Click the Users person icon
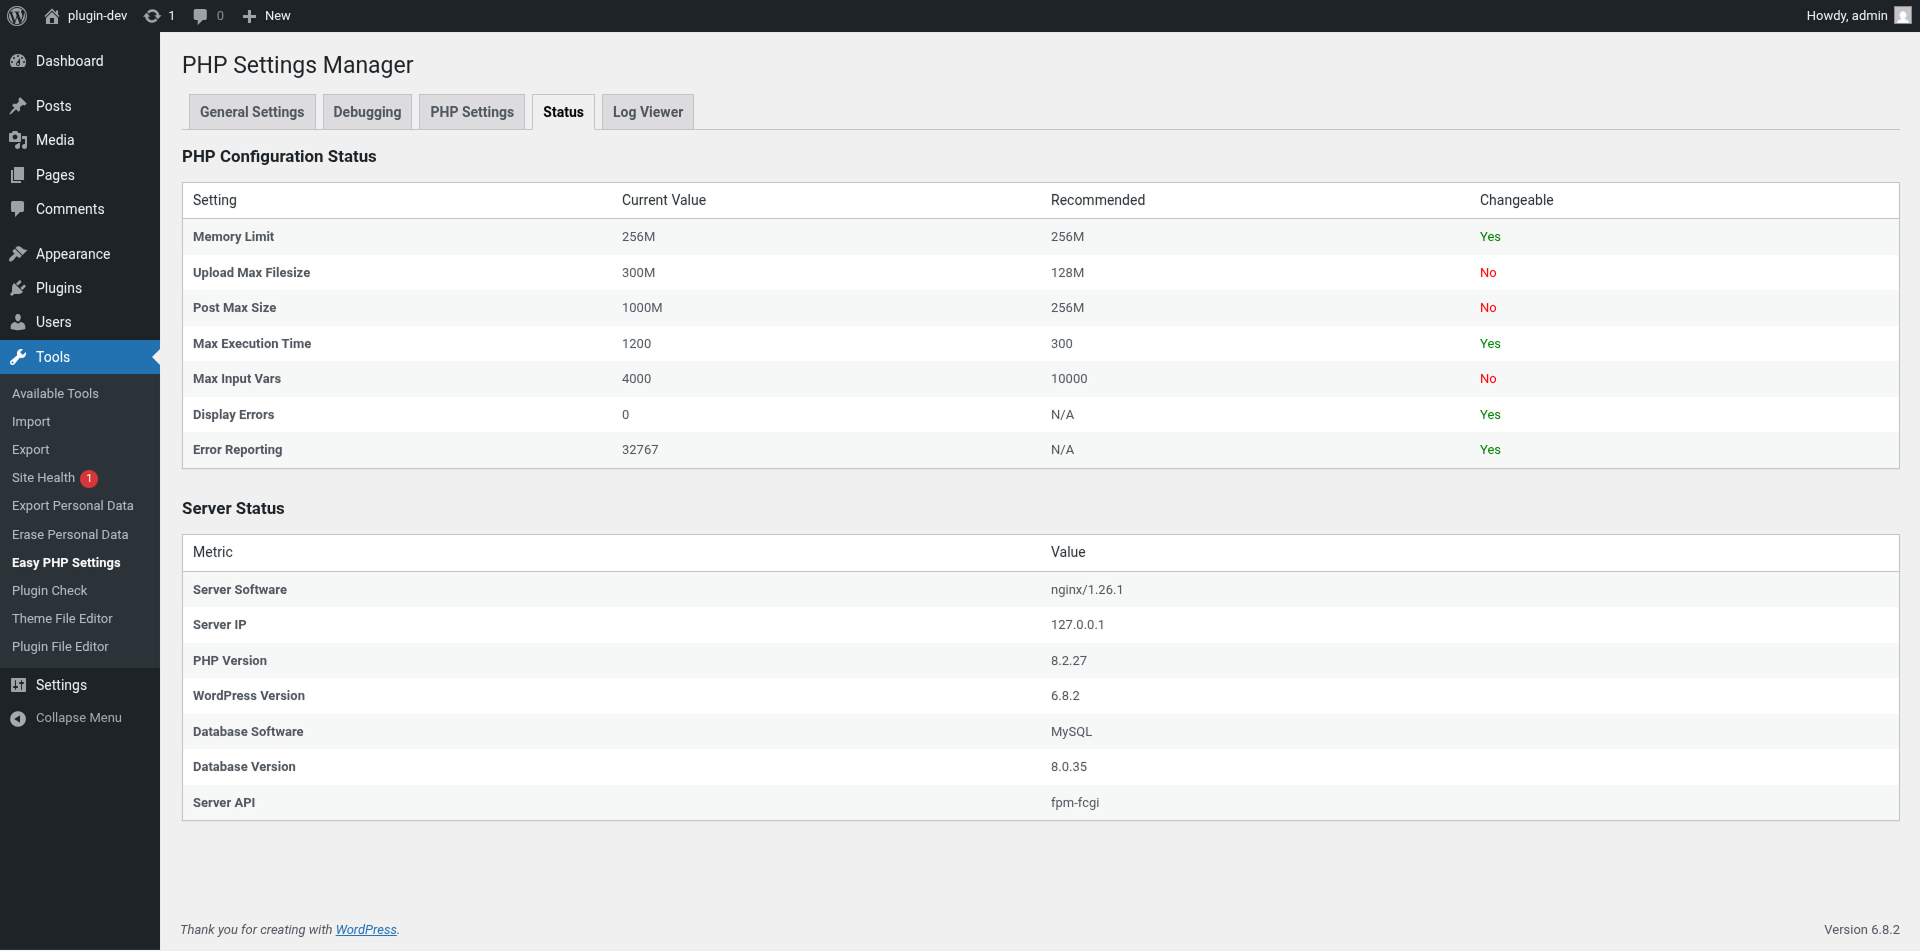 point(18,322)
